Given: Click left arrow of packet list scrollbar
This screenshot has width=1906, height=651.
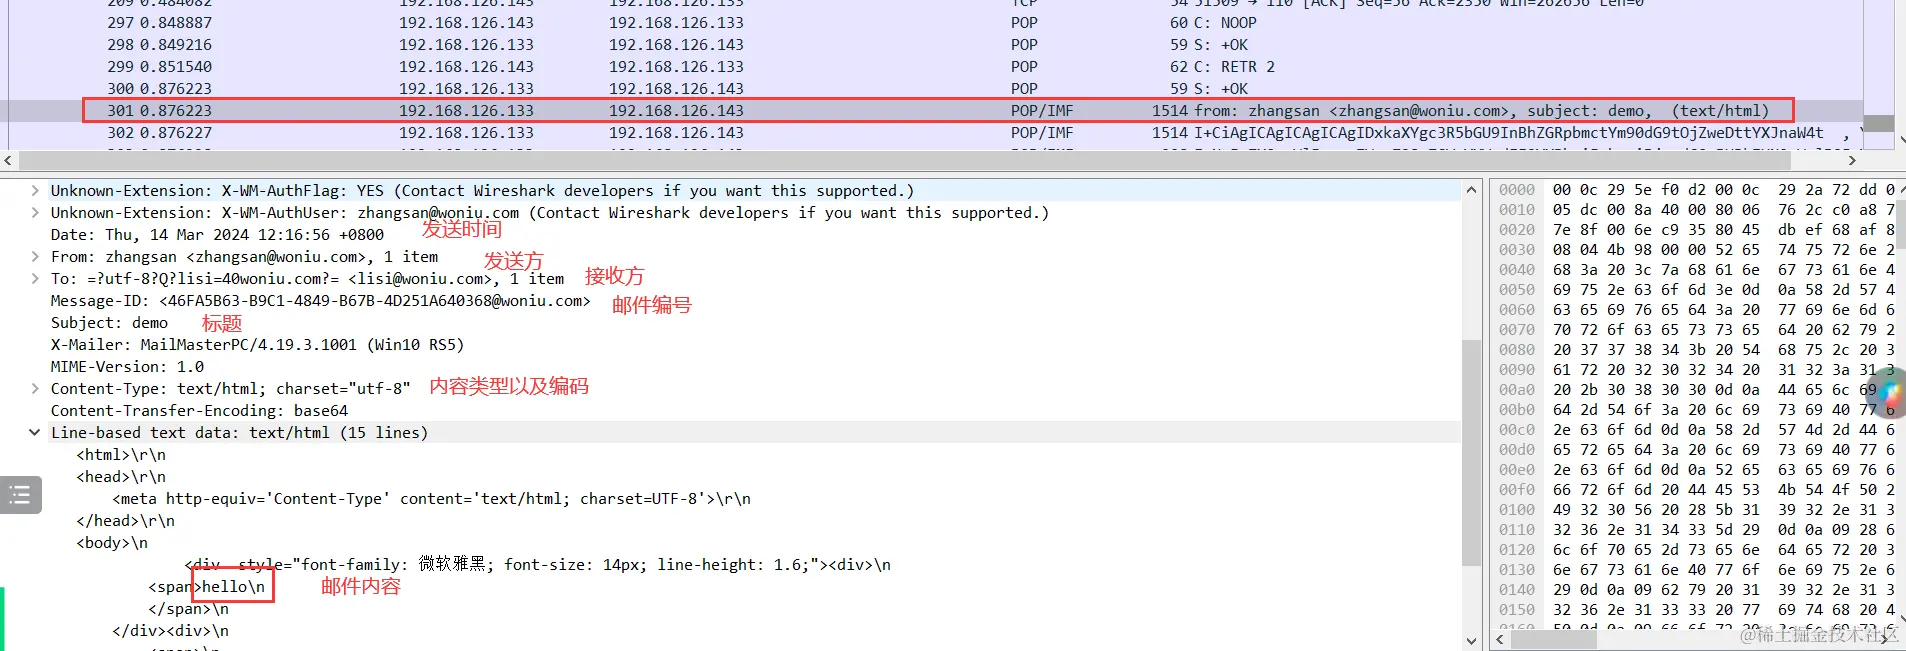Looking at the screenshot, I should coord(8,160).
